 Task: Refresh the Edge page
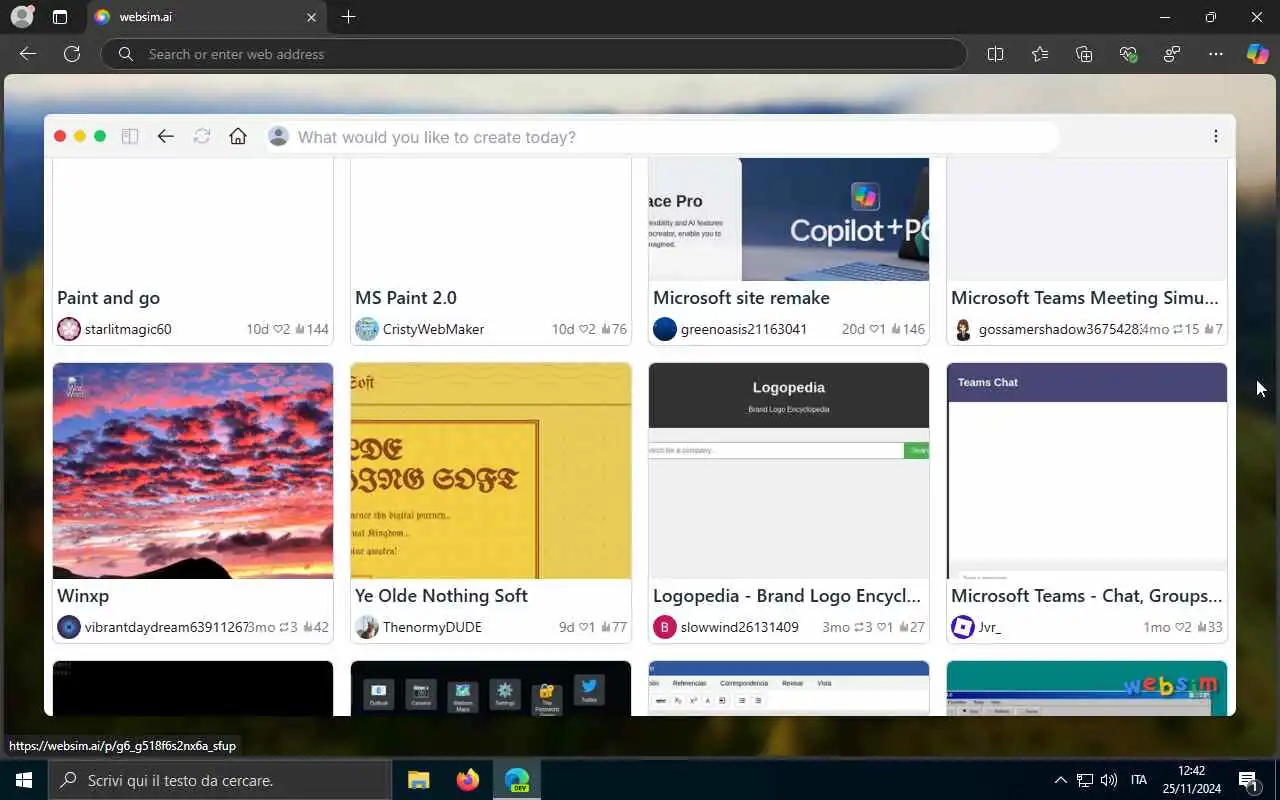click(72, 54)
